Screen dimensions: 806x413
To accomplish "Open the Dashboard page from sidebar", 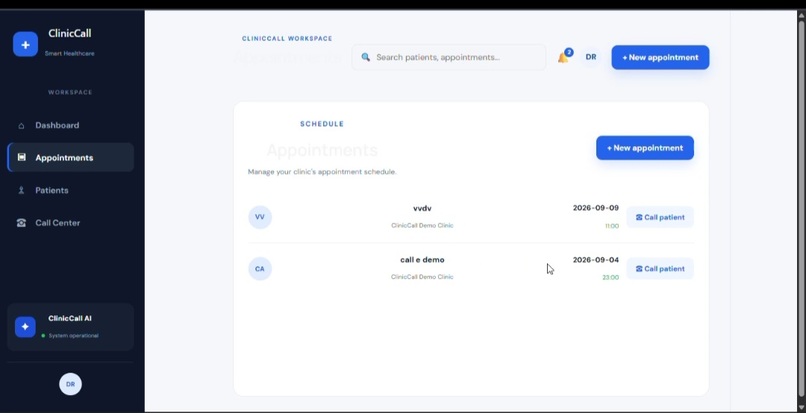I will (70, 125).
